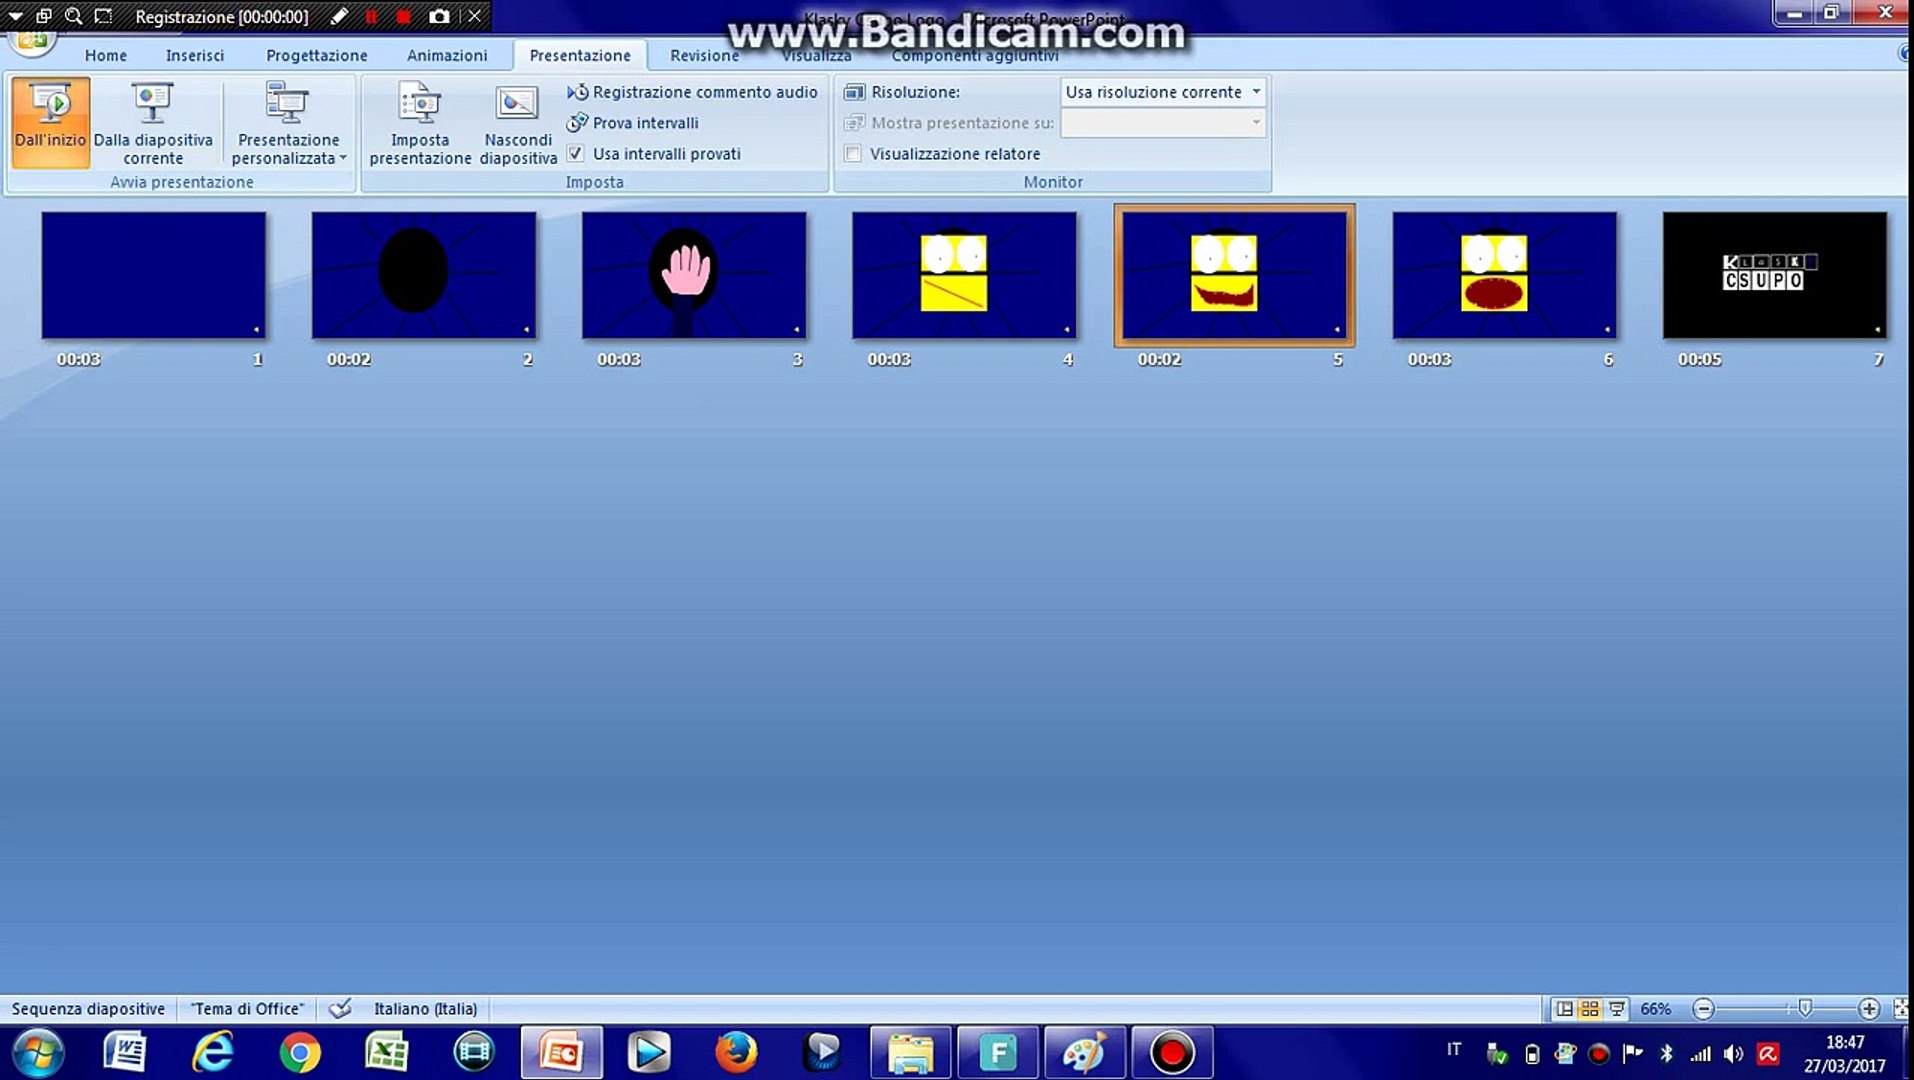Click Sequenza diapositive status label
The height and width of the screenshot is (1080, 1914).
pyautogui.click(x=88, y=1009)
